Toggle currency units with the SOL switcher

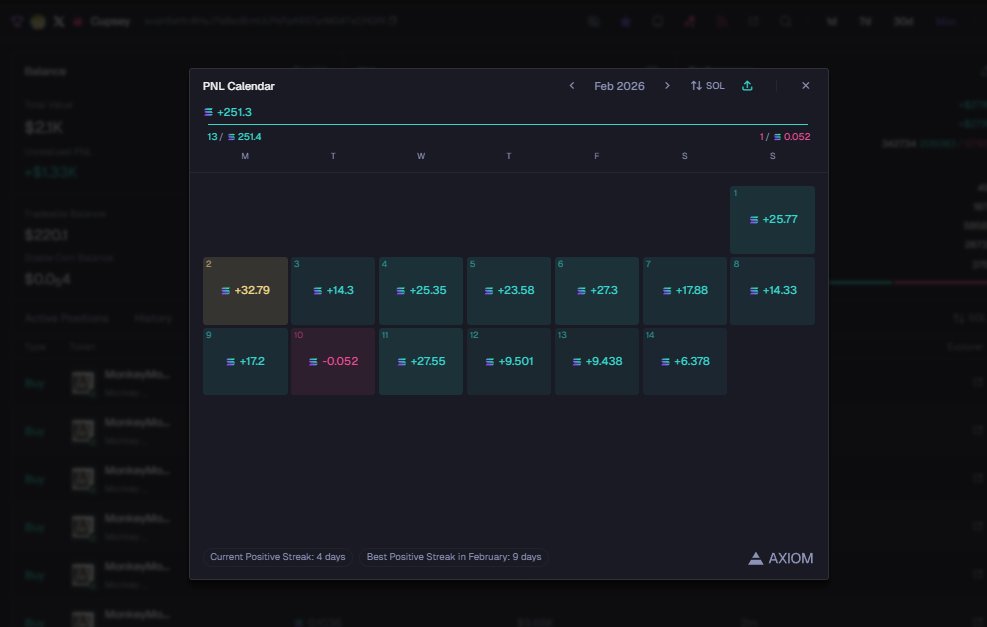[707, 86]
